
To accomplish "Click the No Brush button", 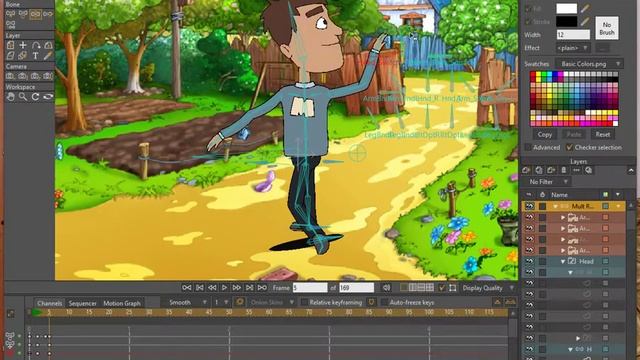I will [607, 28].
